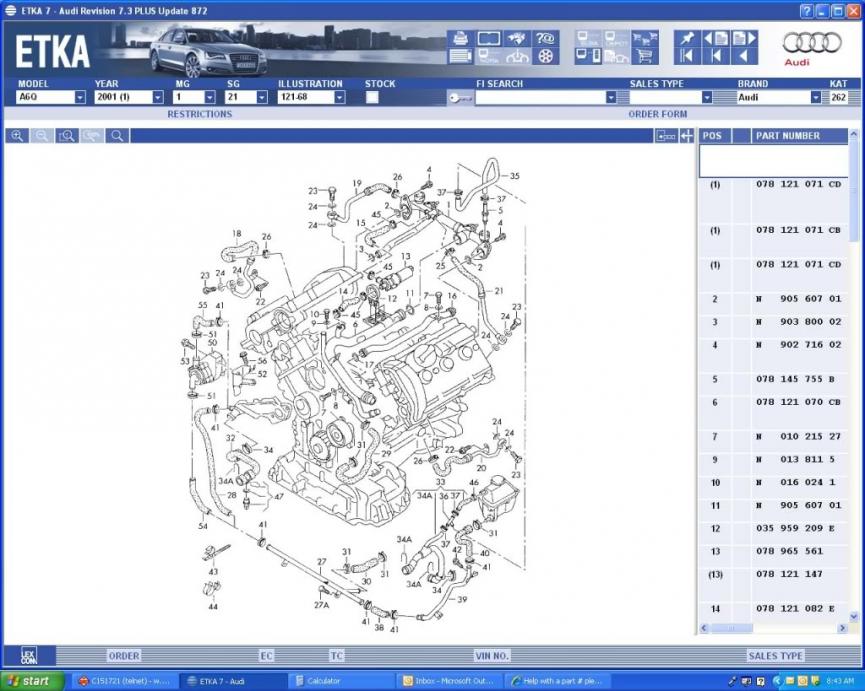This screenshot has width=865, height=691.
Task: Click the RESTRICTIONS label bar
Action: (199, 114)
